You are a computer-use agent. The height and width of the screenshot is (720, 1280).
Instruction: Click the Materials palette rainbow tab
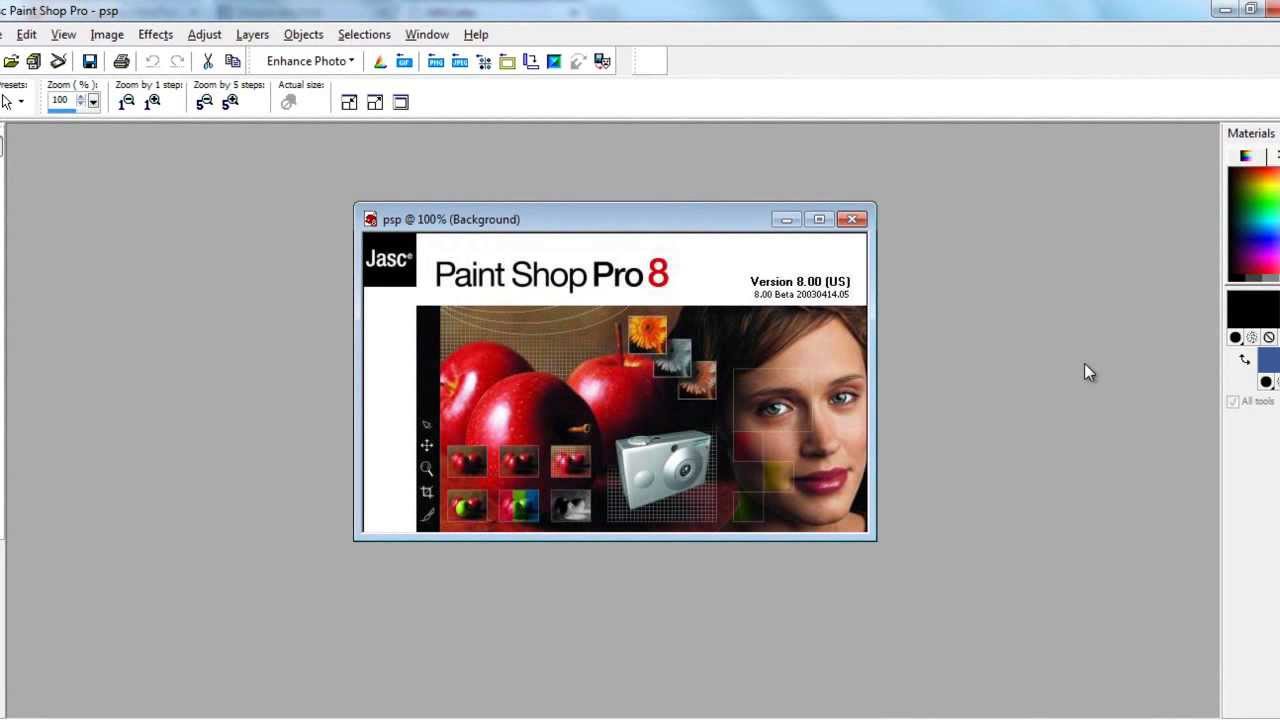[1245, 156]
